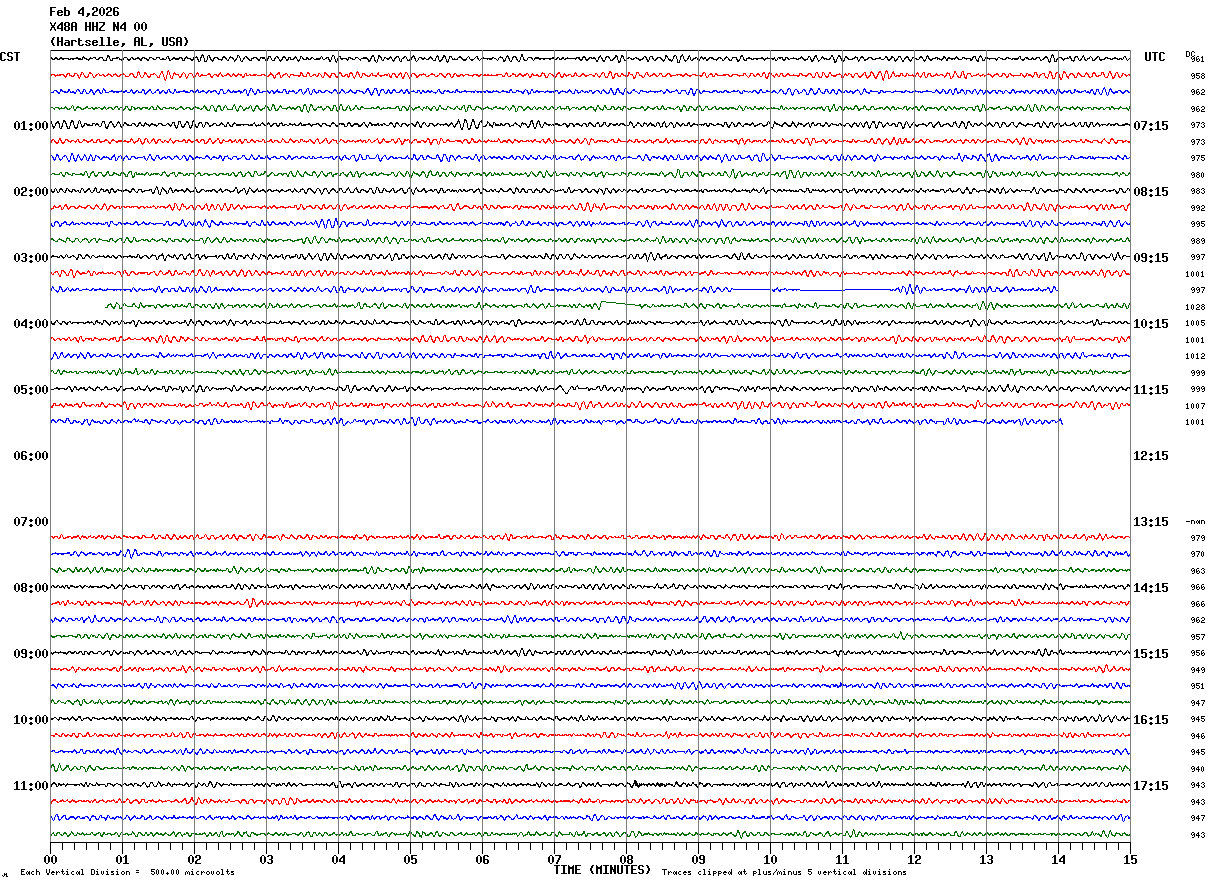Click the UTC time label 13:15
Viewport: 1210px width, 886px height.
(1151, 522)
